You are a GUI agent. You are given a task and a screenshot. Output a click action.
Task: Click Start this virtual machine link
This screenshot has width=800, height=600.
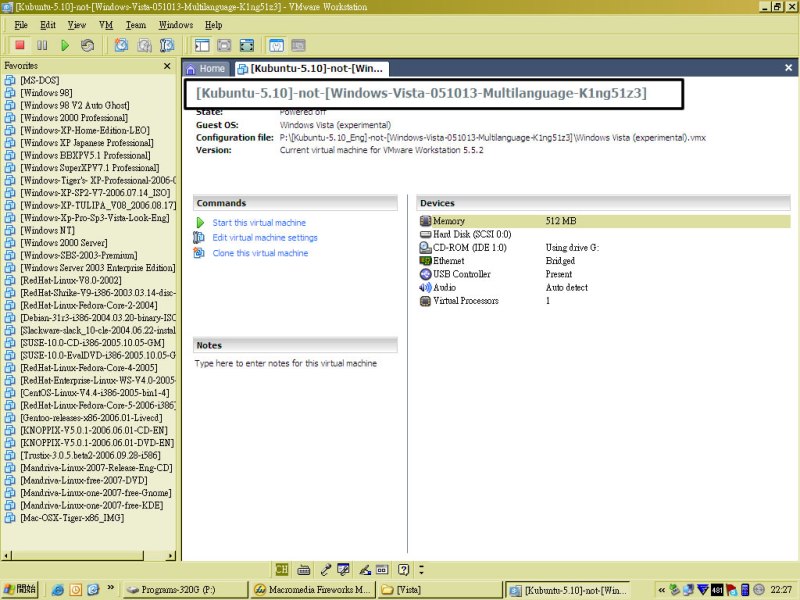[259, 222]
